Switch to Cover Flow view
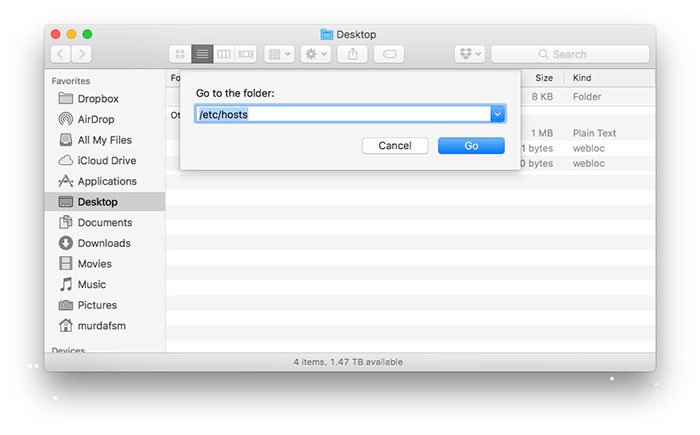 click(x=246, y=54)
